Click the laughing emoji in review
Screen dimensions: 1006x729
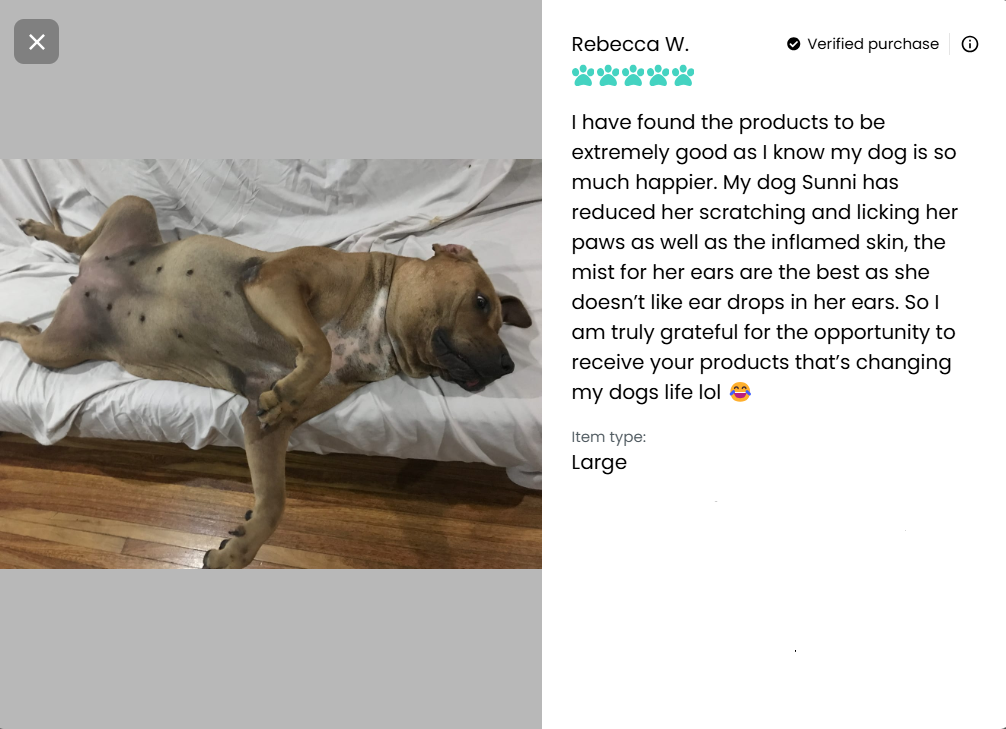click(740, 391)
